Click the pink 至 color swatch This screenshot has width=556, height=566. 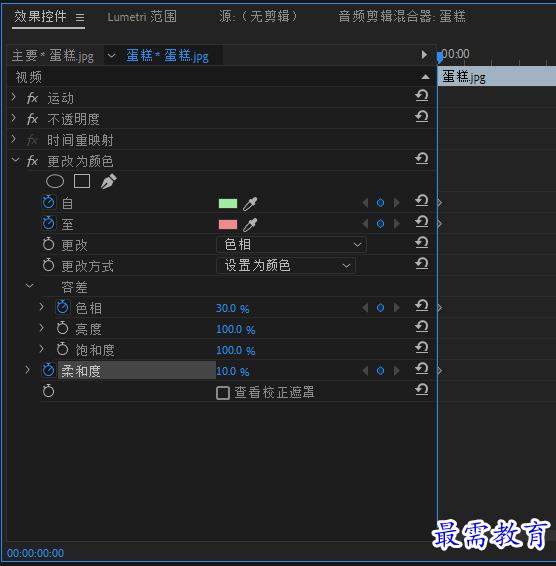pos(228,225)
